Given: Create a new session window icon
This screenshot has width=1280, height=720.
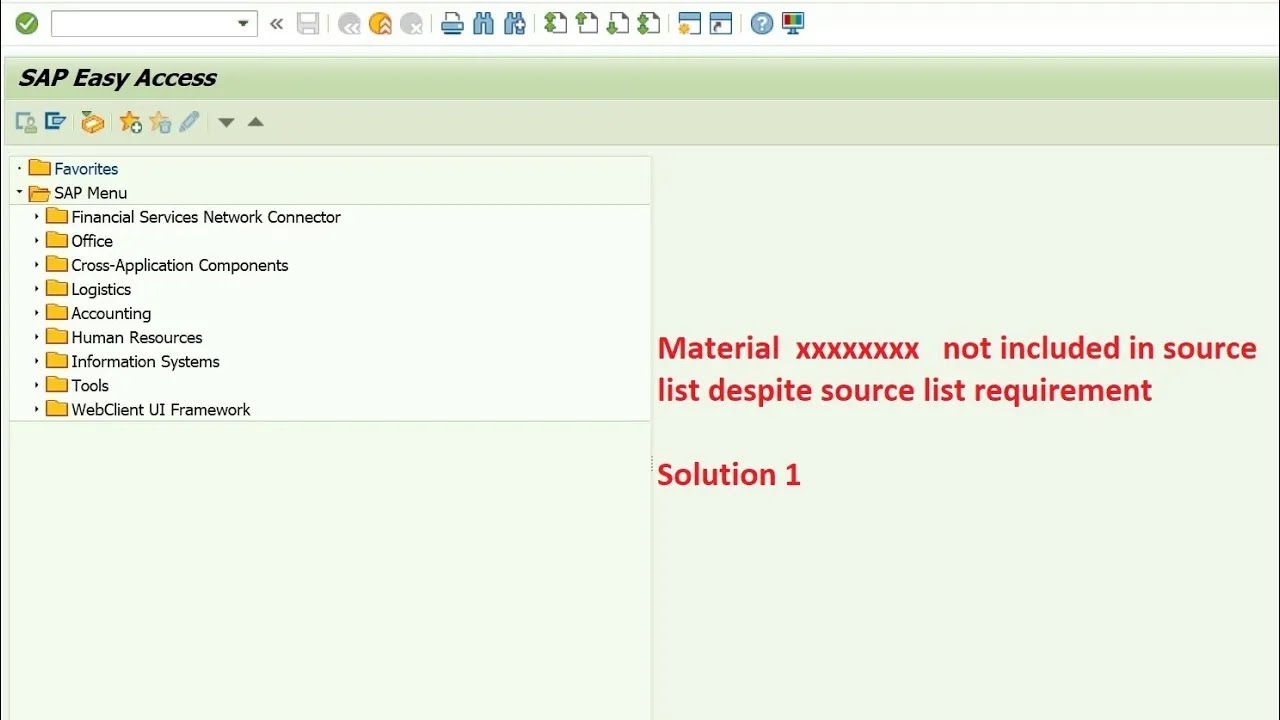Looking at the screenshot, I should [x=689, y=24].
